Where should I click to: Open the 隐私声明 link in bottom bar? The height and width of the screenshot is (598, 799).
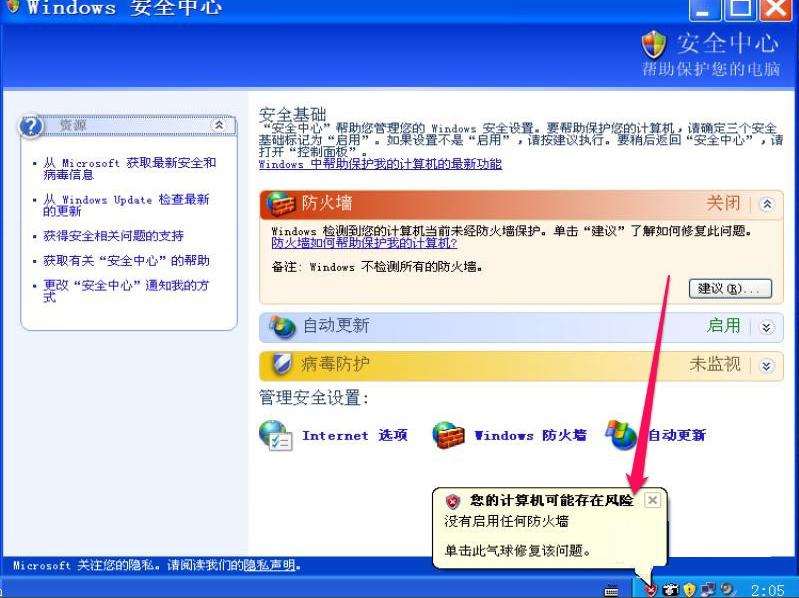tap(269, 565)
